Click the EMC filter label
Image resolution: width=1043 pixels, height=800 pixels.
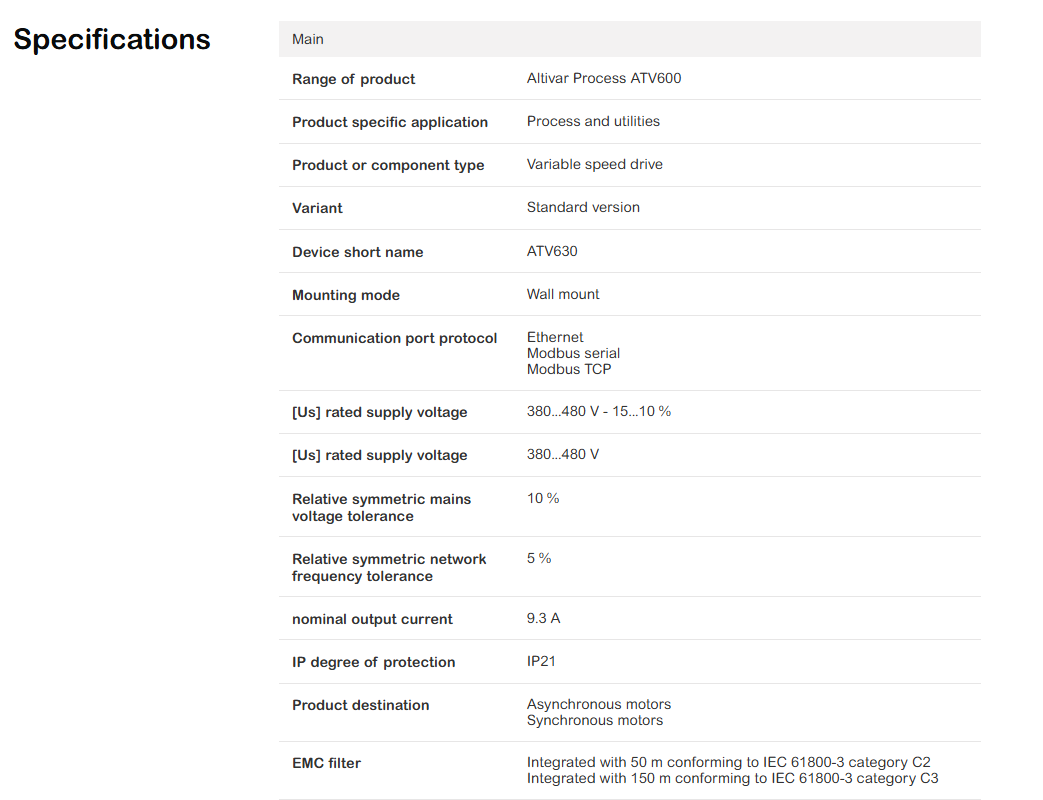tap(327, 763)
